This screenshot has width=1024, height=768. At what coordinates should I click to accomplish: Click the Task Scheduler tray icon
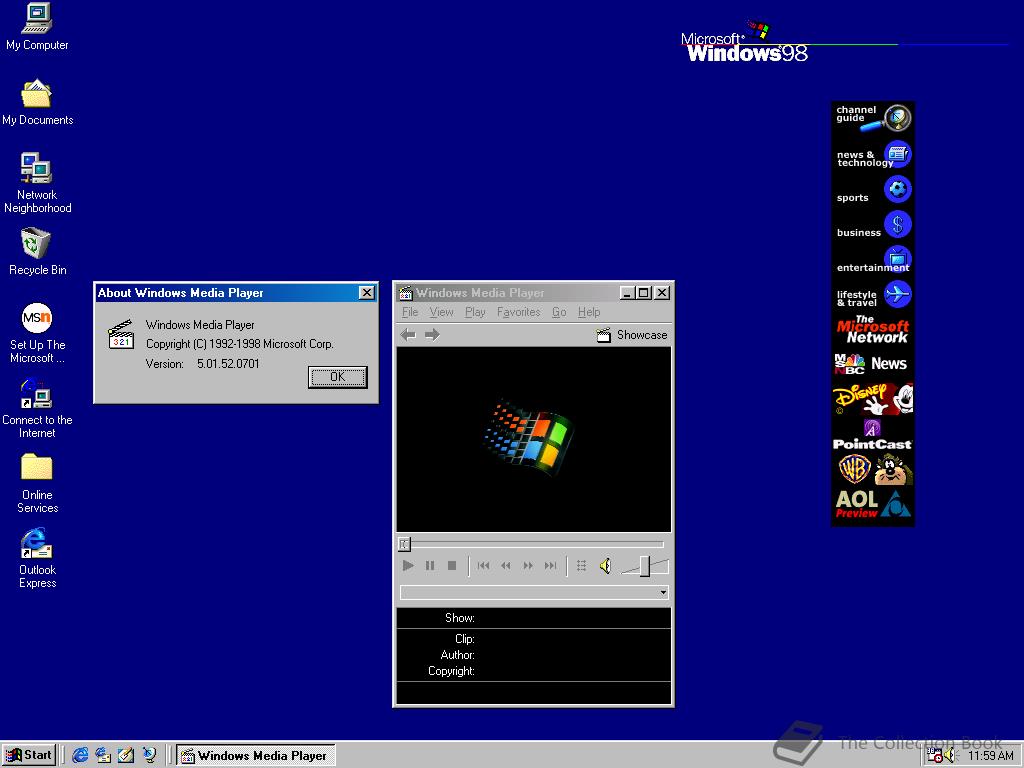[935, 756]
